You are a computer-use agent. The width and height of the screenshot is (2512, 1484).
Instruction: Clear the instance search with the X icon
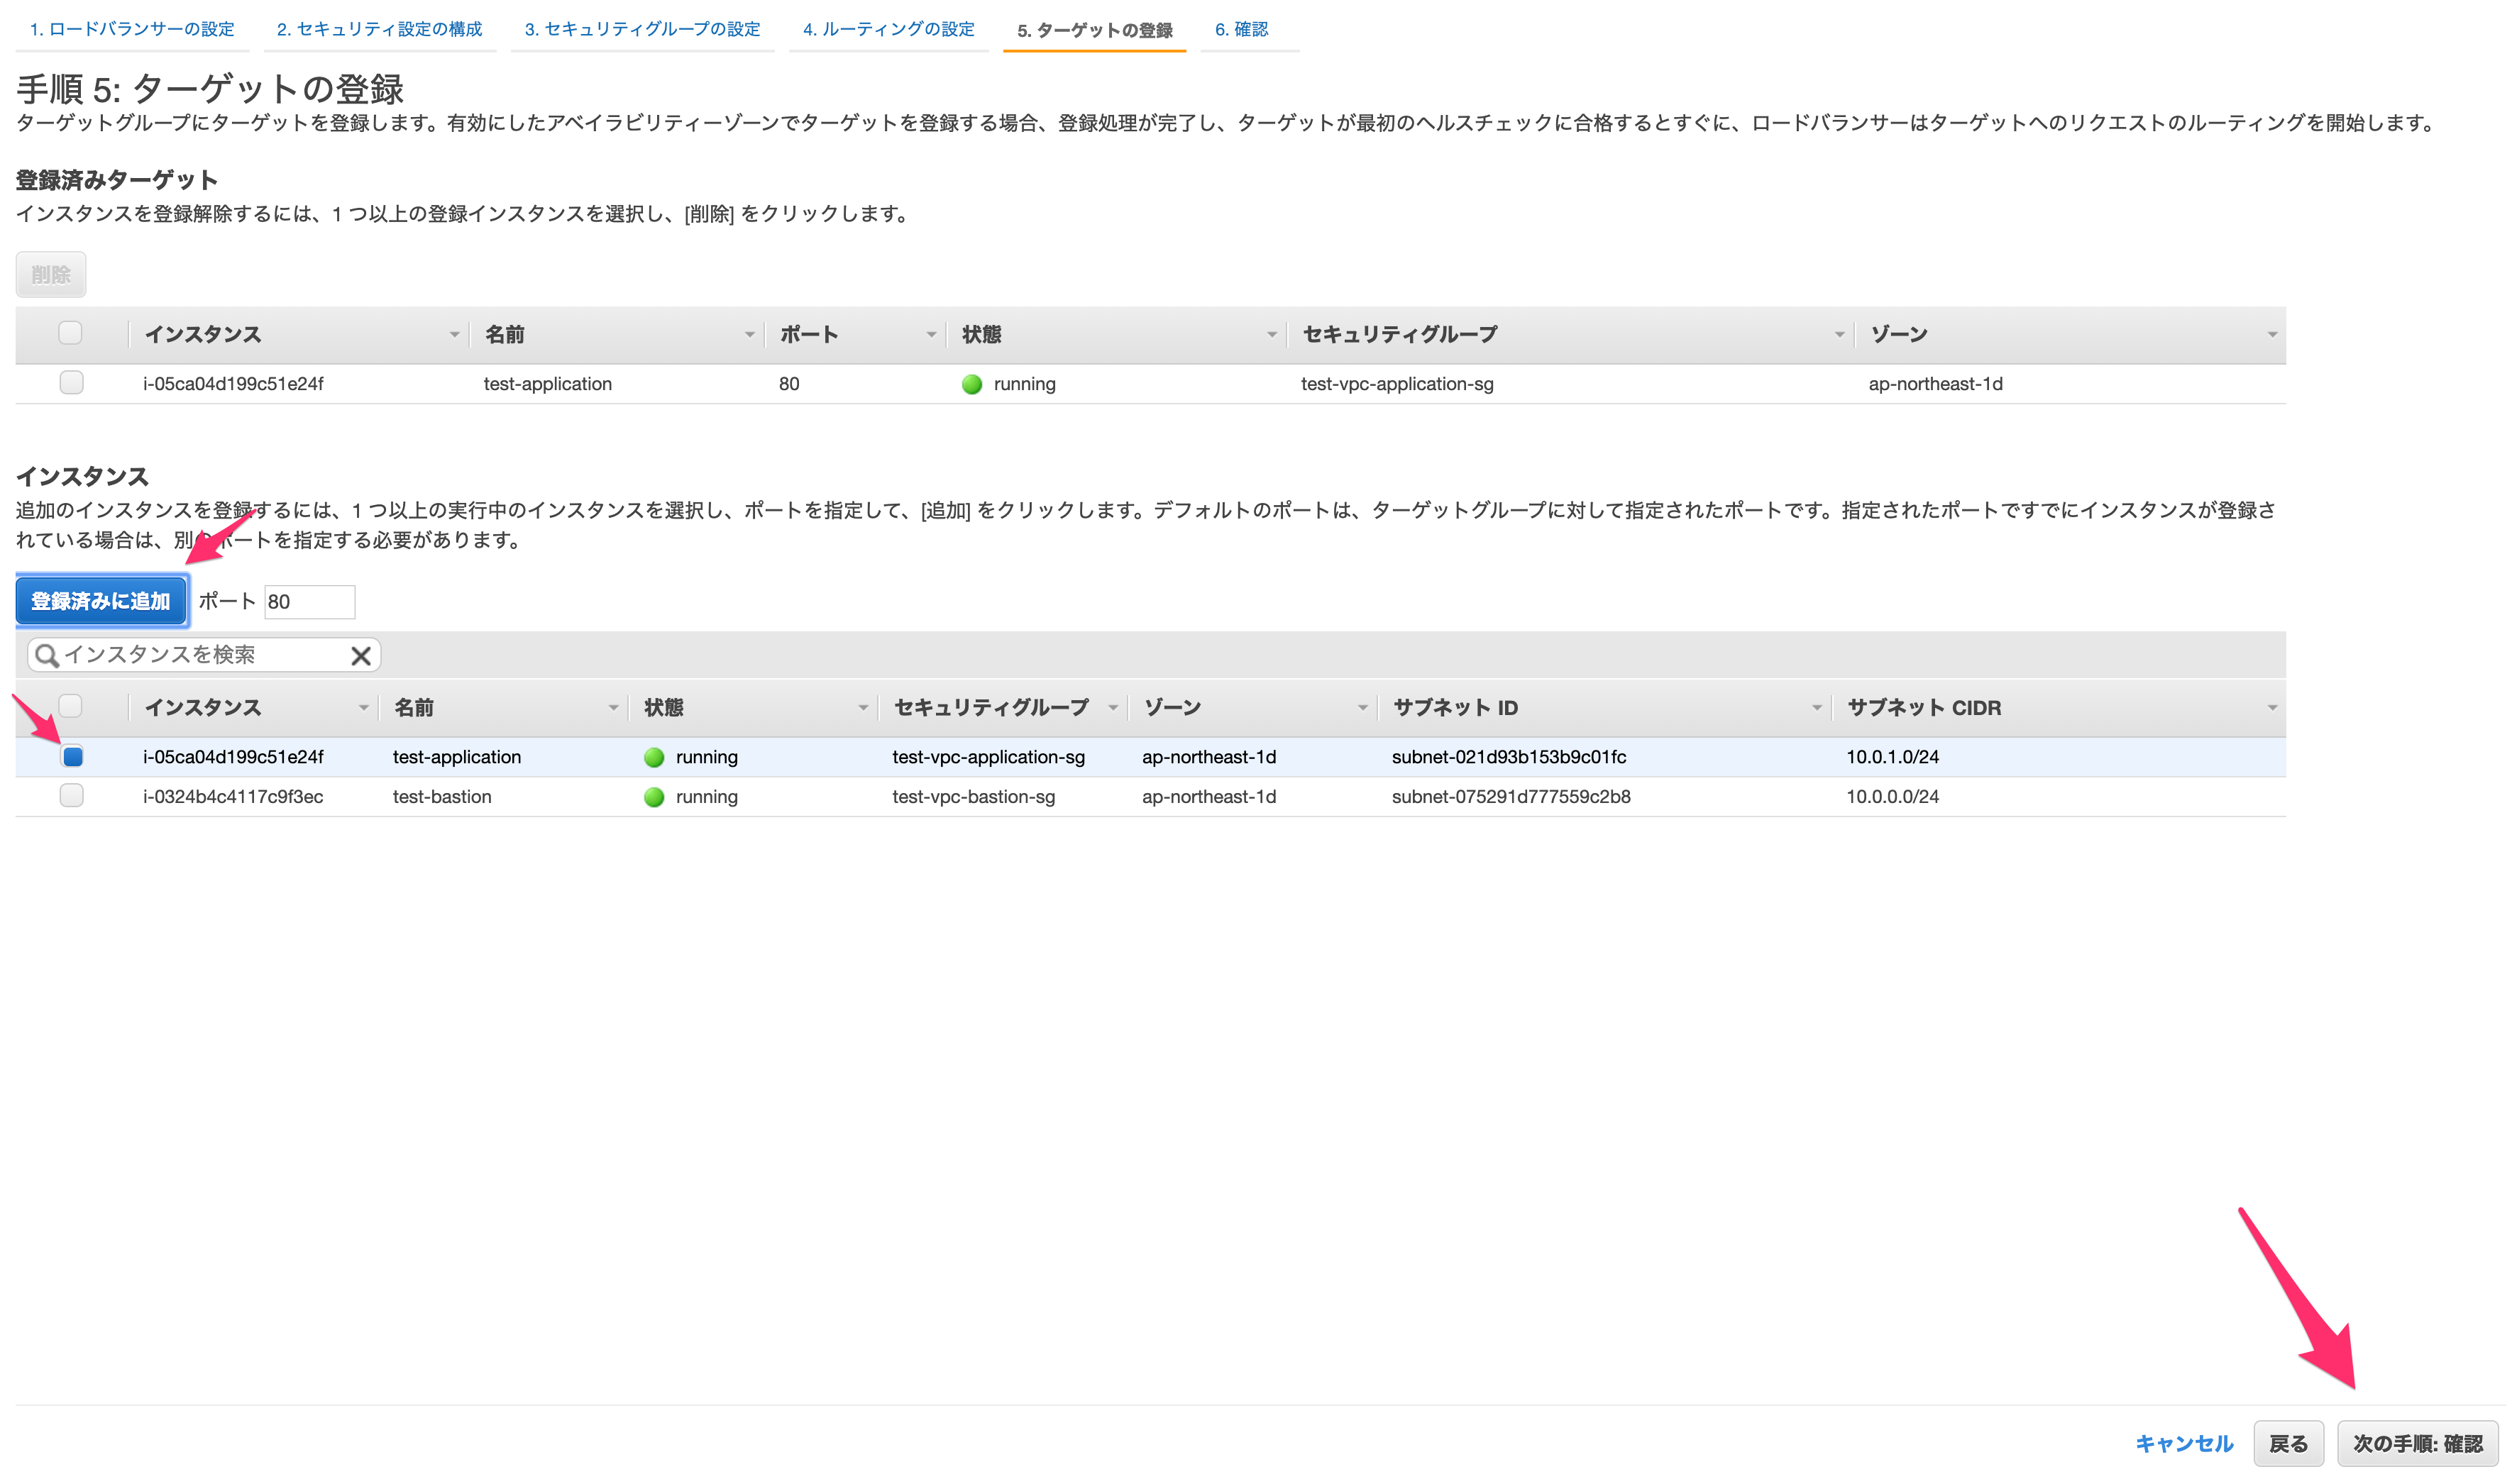click(x=361, y=654)
